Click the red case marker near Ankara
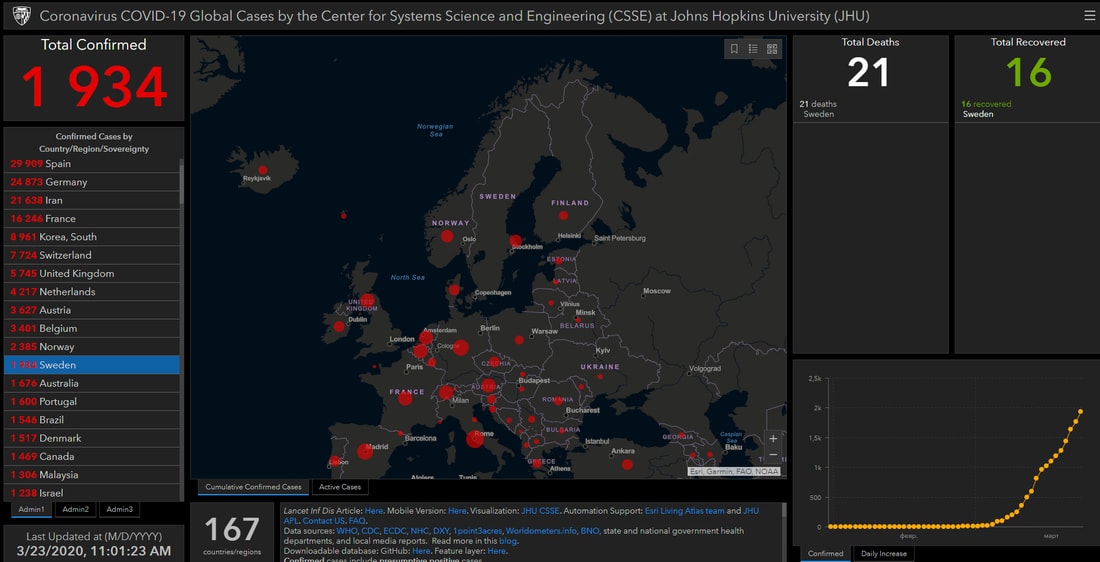Viewport: 1100px width, 562px height. point(627,464)
